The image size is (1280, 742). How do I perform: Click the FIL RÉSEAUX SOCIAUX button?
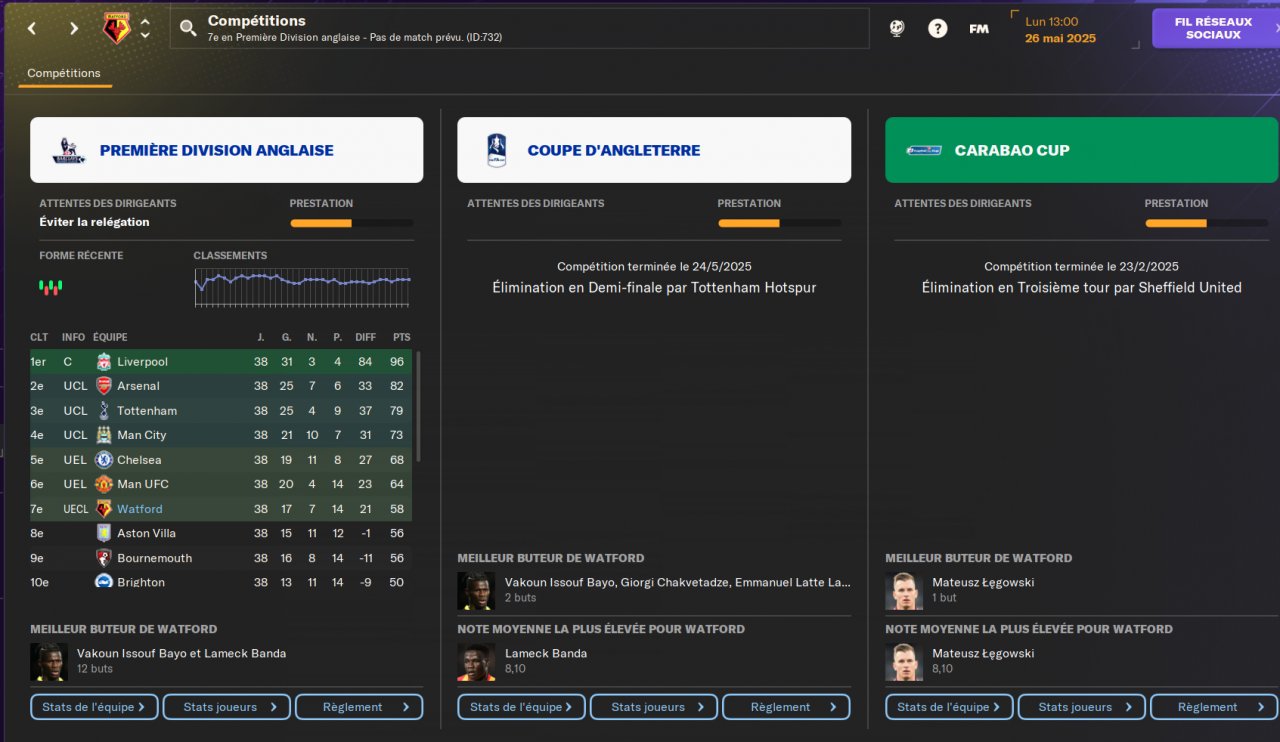1214,28
